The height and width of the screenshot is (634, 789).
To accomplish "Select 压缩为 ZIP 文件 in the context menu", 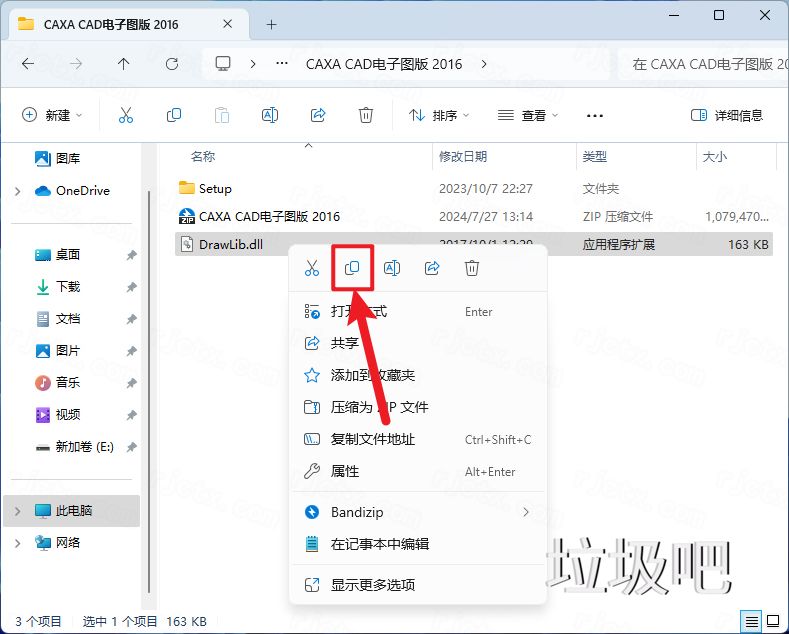I will (x=418, y=407).
